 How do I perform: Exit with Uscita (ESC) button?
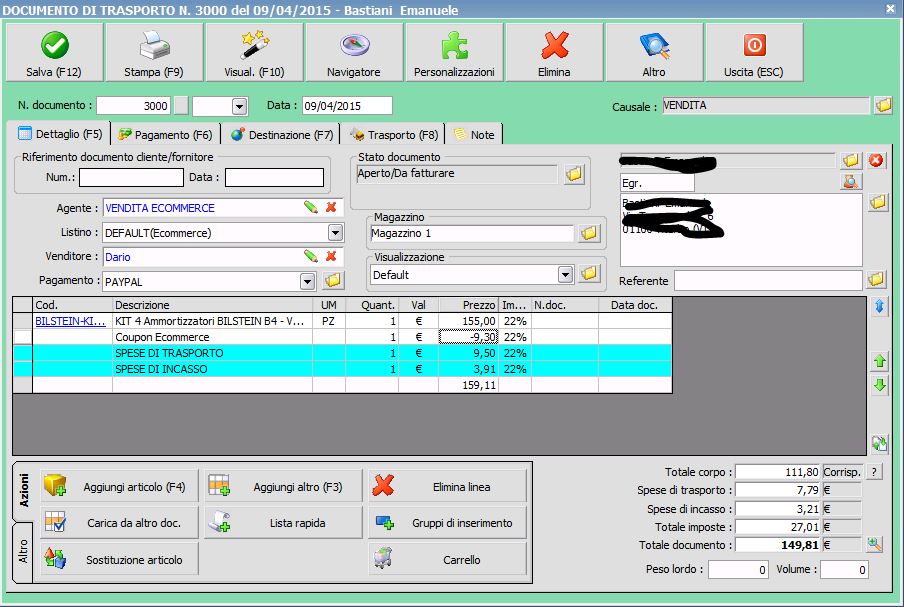[x=753, y=53]
